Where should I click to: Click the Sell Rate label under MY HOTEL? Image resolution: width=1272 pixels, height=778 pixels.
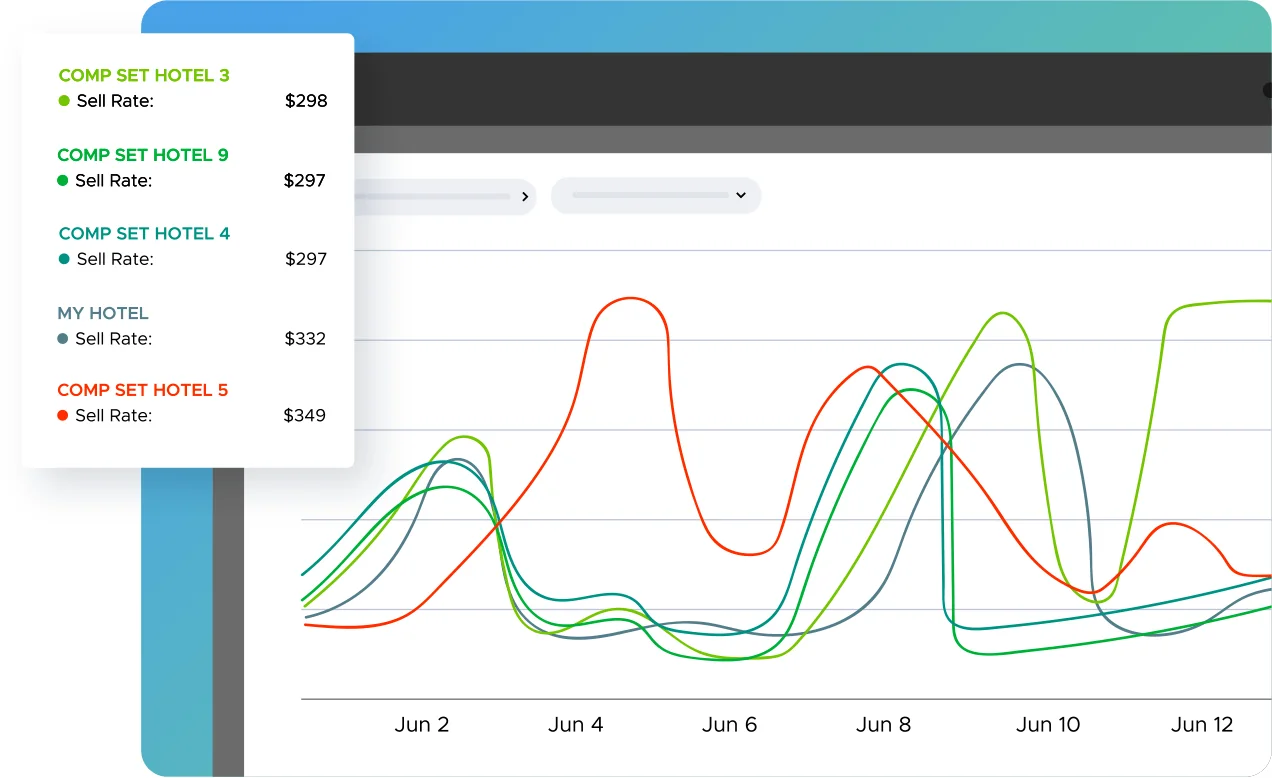pos(114,339)
